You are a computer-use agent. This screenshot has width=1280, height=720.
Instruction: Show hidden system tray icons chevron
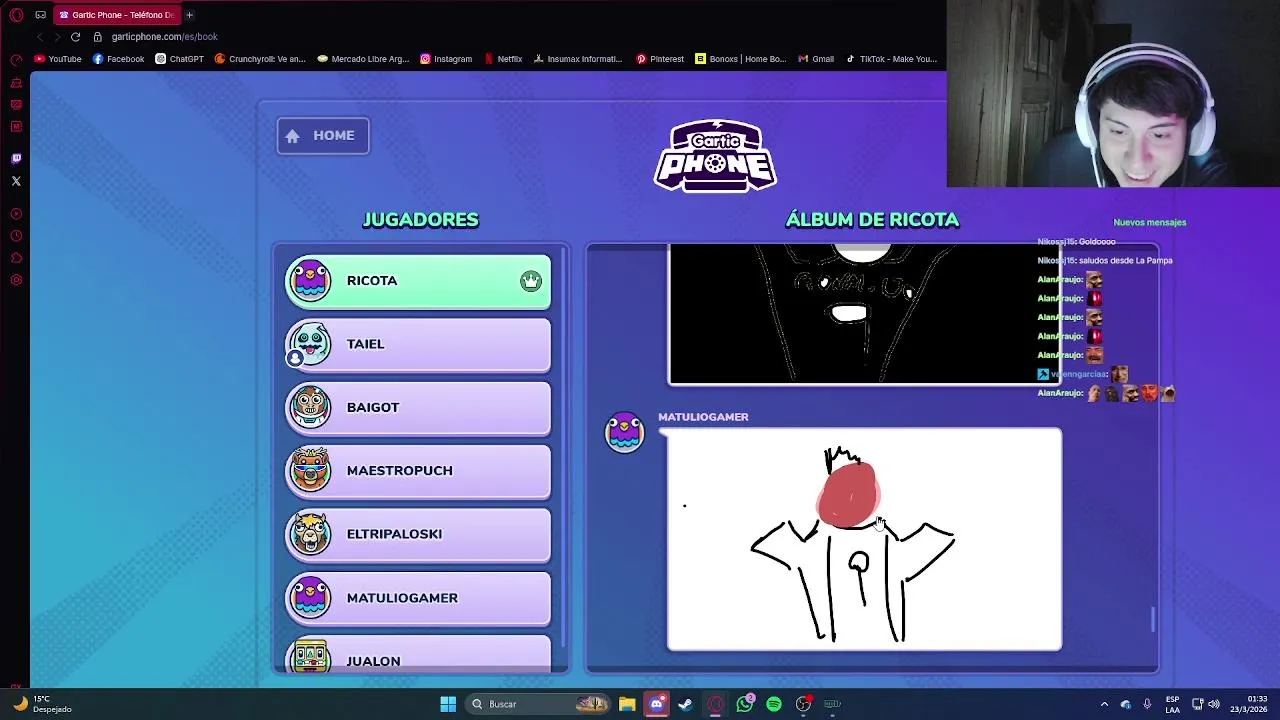1104,704
